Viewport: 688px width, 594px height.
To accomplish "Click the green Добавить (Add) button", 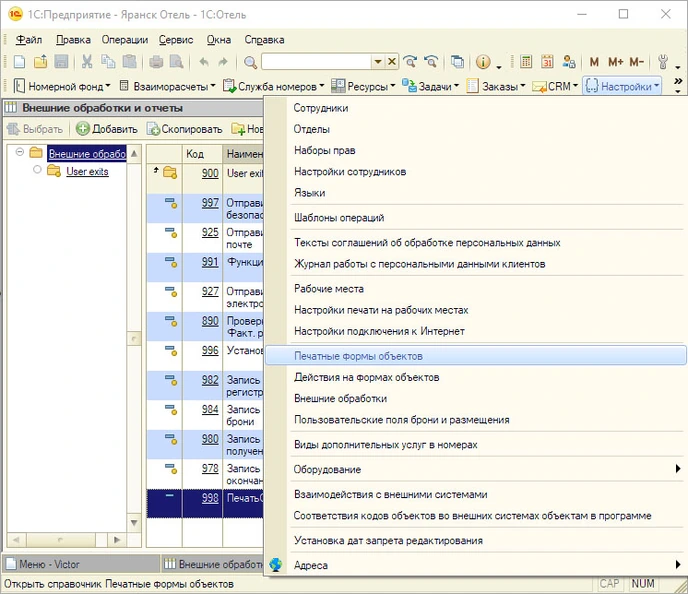I will click(x=107, y=129).
